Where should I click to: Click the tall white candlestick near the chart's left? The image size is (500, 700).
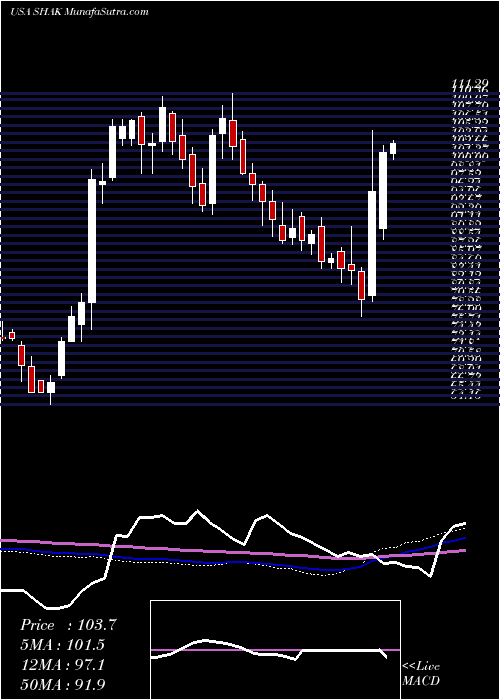[92, 241]
